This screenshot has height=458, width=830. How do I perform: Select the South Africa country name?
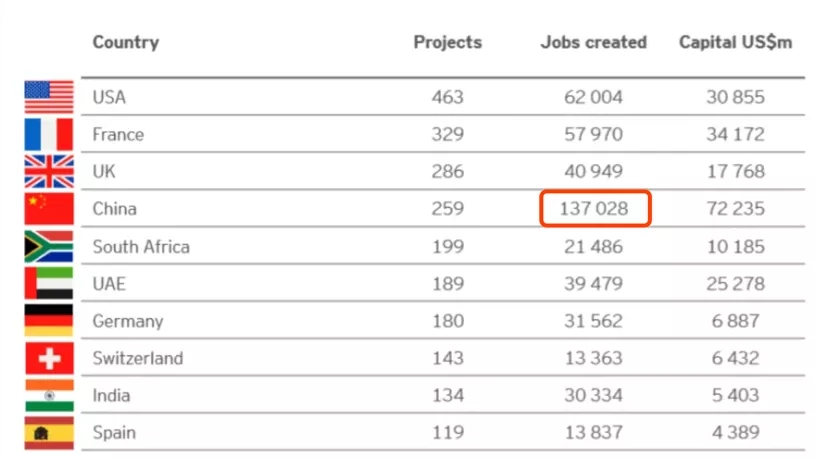tap(141, 246)
